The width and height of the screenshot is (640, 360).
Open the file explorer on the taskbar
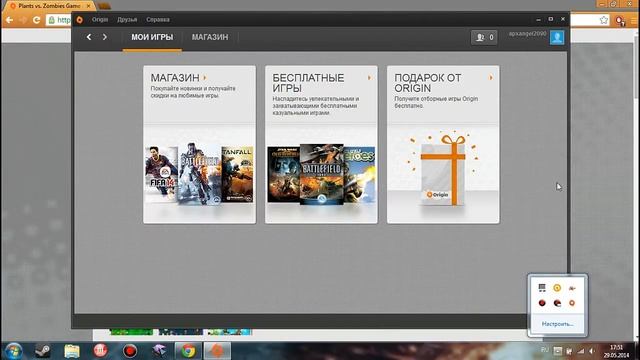pos(72,351)
